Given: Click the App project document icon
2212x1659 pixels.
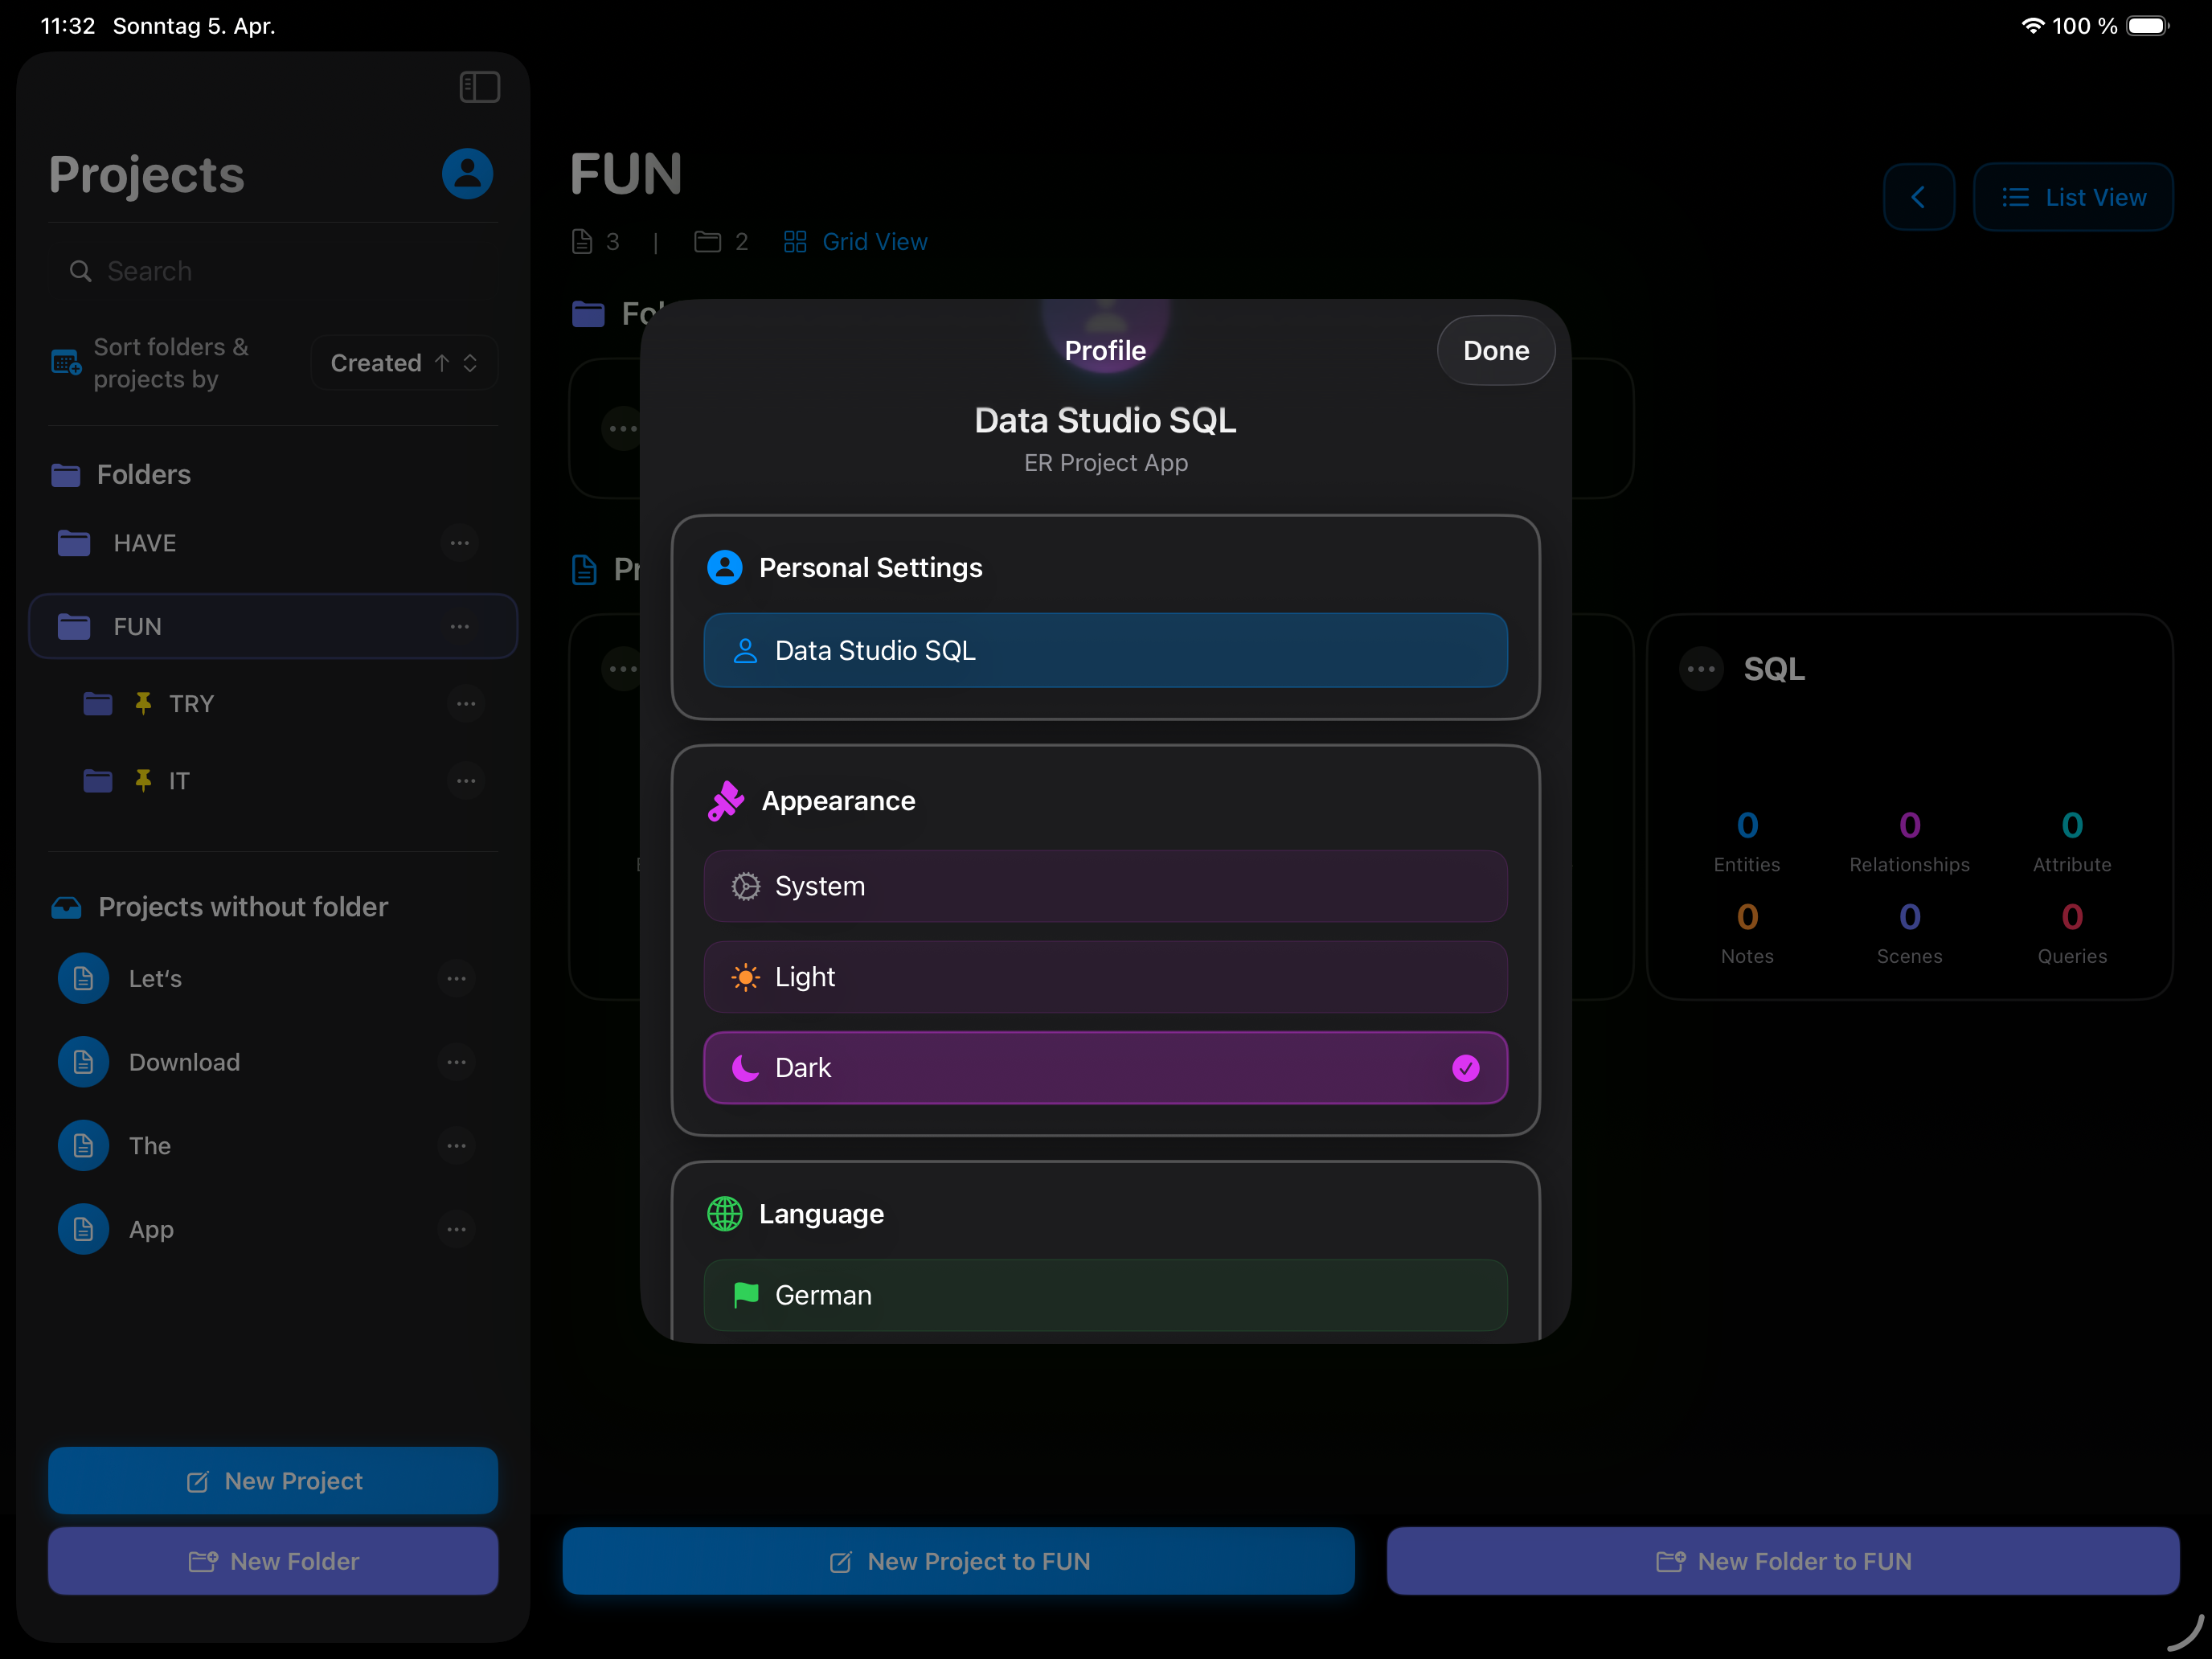Looking at the screenshot, I should [x=83, y=1229].
